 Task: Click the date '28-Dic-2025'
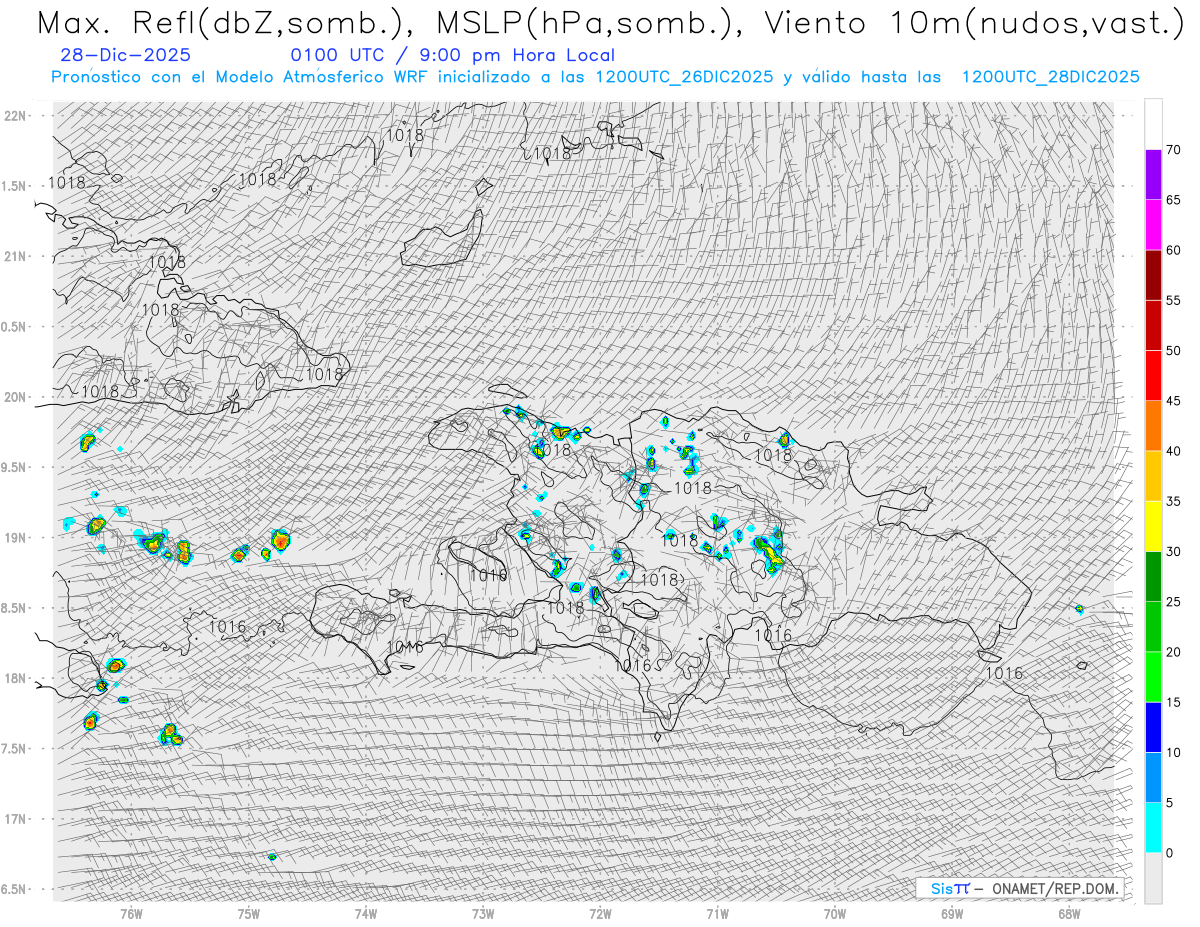(125, 55)
